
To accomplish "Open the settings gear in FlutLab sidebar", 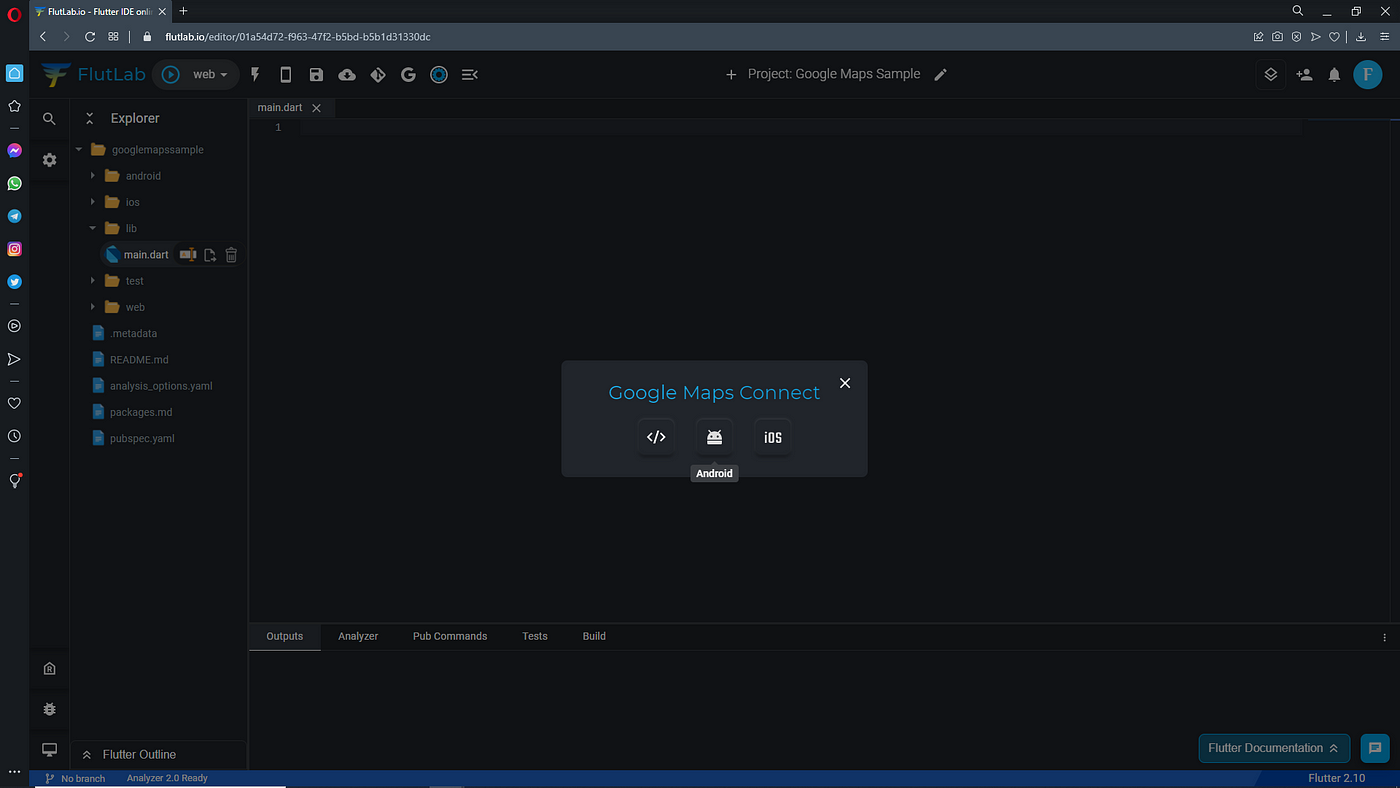I will (49, 159).
